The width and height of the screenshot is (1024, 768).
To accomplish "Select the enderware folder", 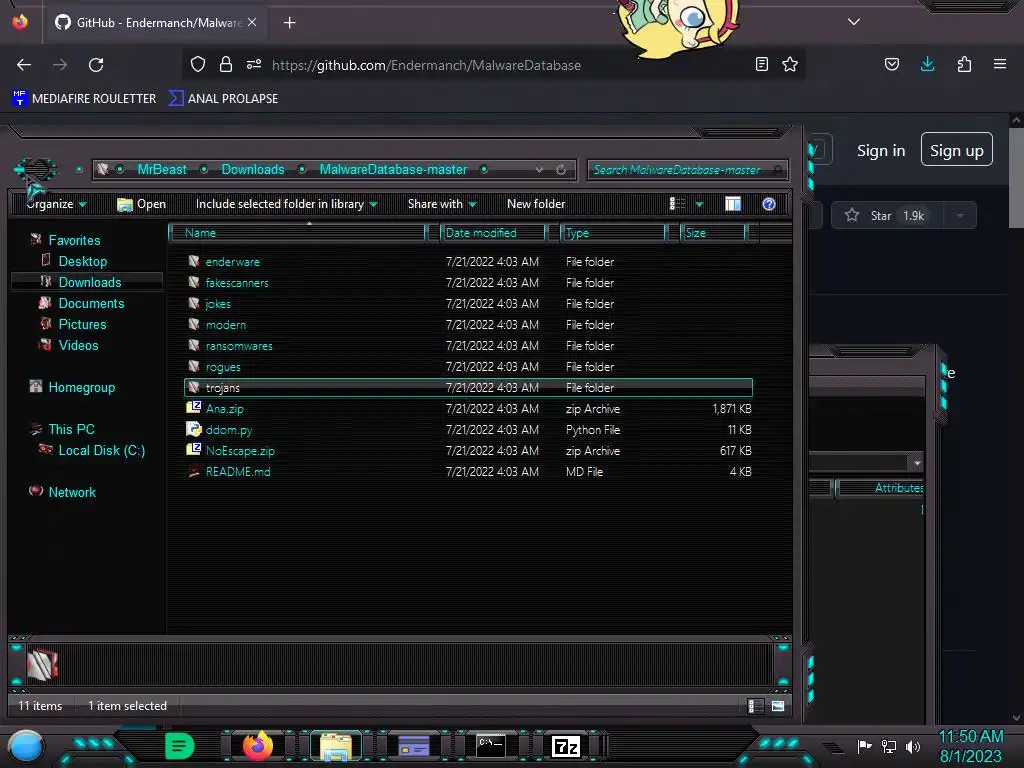I will (x=468, y=261).
